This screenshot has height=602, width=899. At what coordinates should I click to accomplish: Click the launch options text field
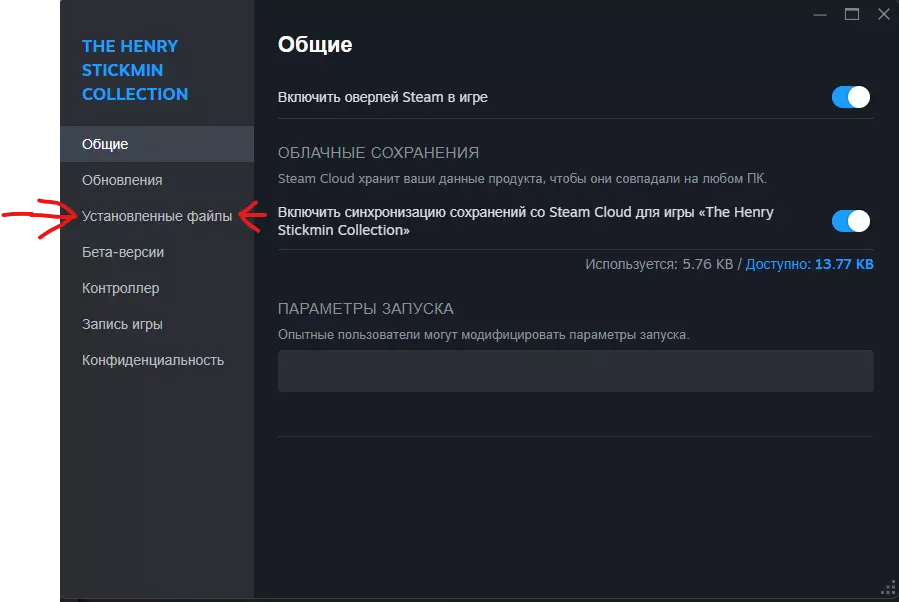click(575, 370)
